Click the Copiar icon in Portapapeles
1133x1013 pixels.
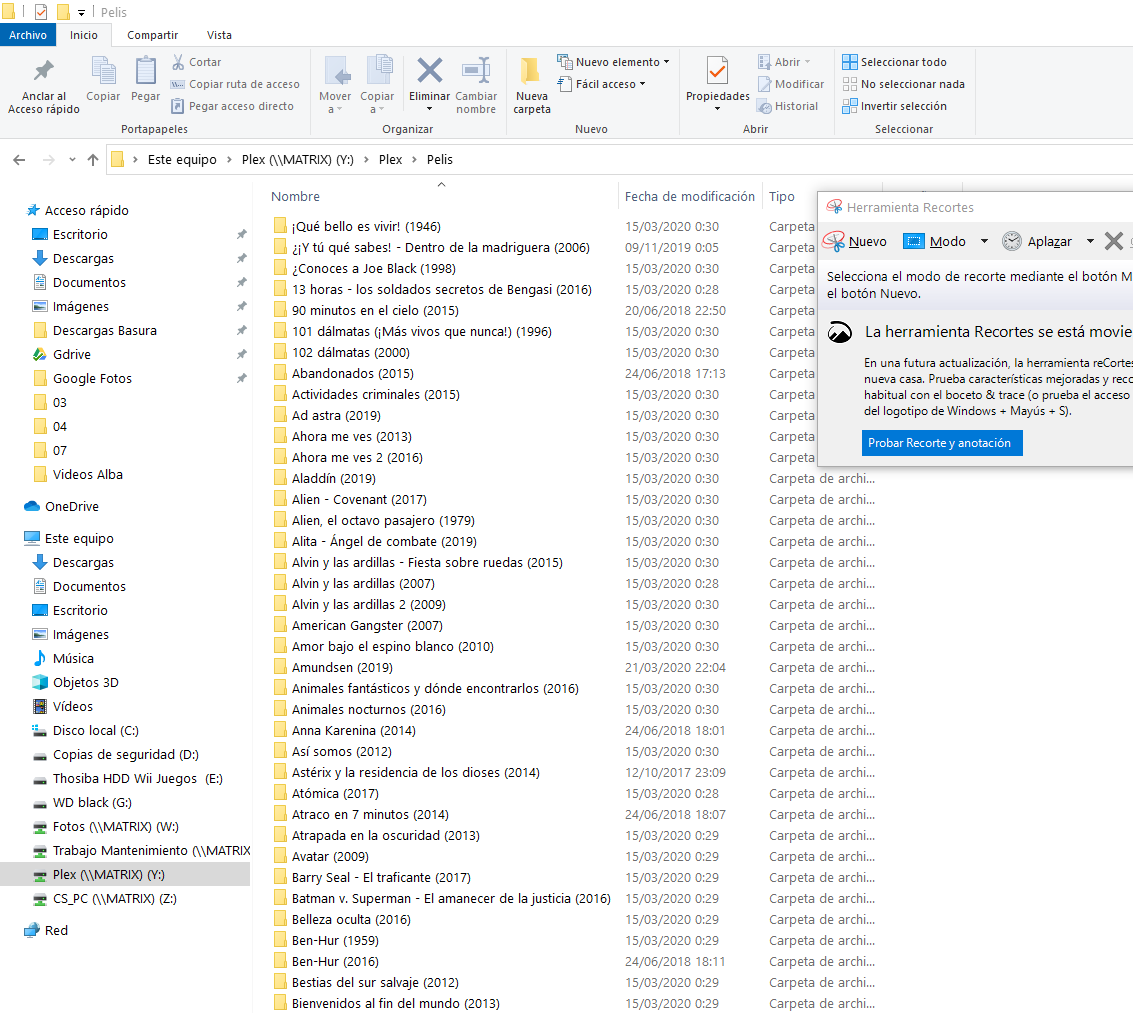[x=103, y=73]
